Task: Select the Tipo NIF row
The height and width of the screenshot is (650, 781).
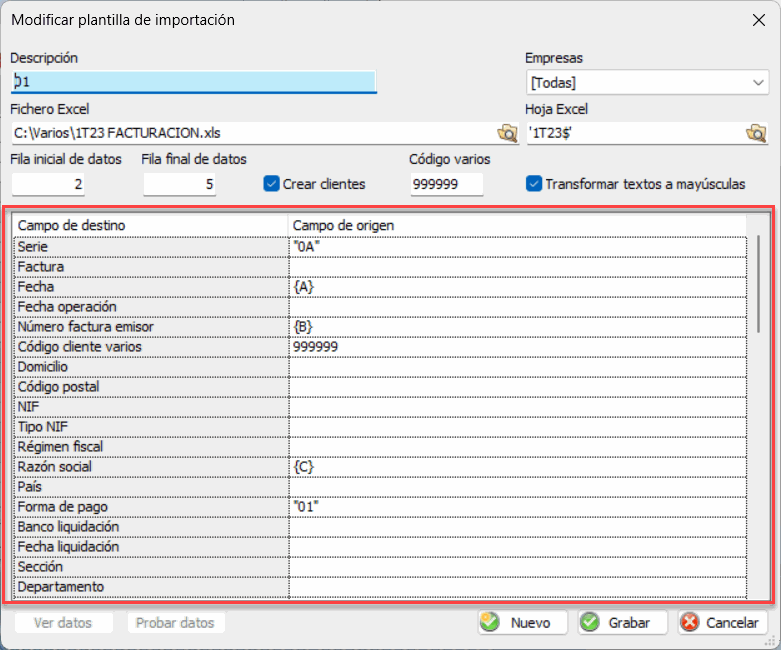Action: pos(151,427)
